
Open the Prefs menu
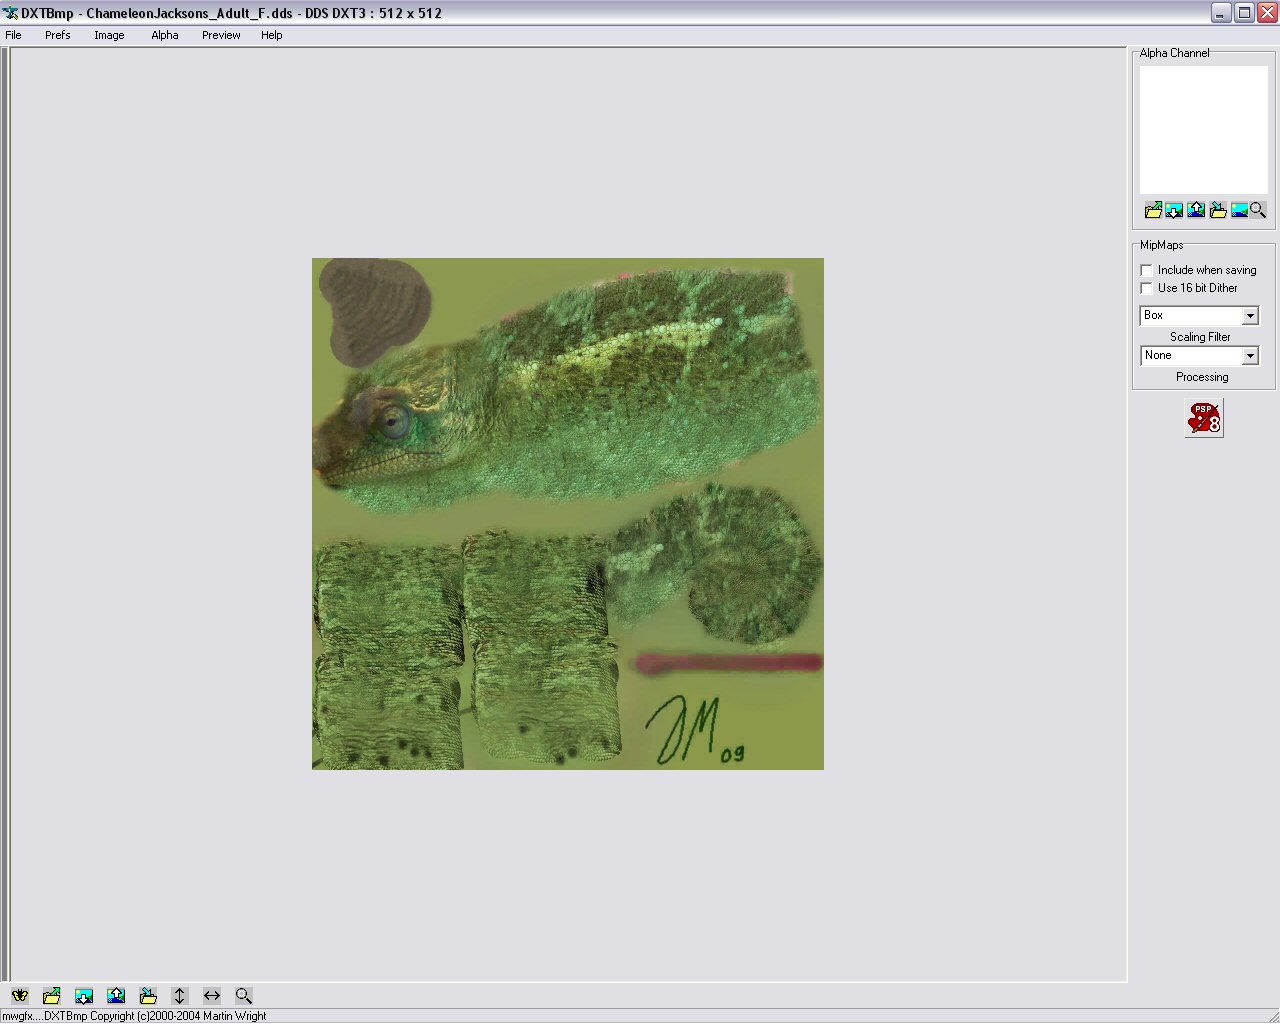click(58, 35)
